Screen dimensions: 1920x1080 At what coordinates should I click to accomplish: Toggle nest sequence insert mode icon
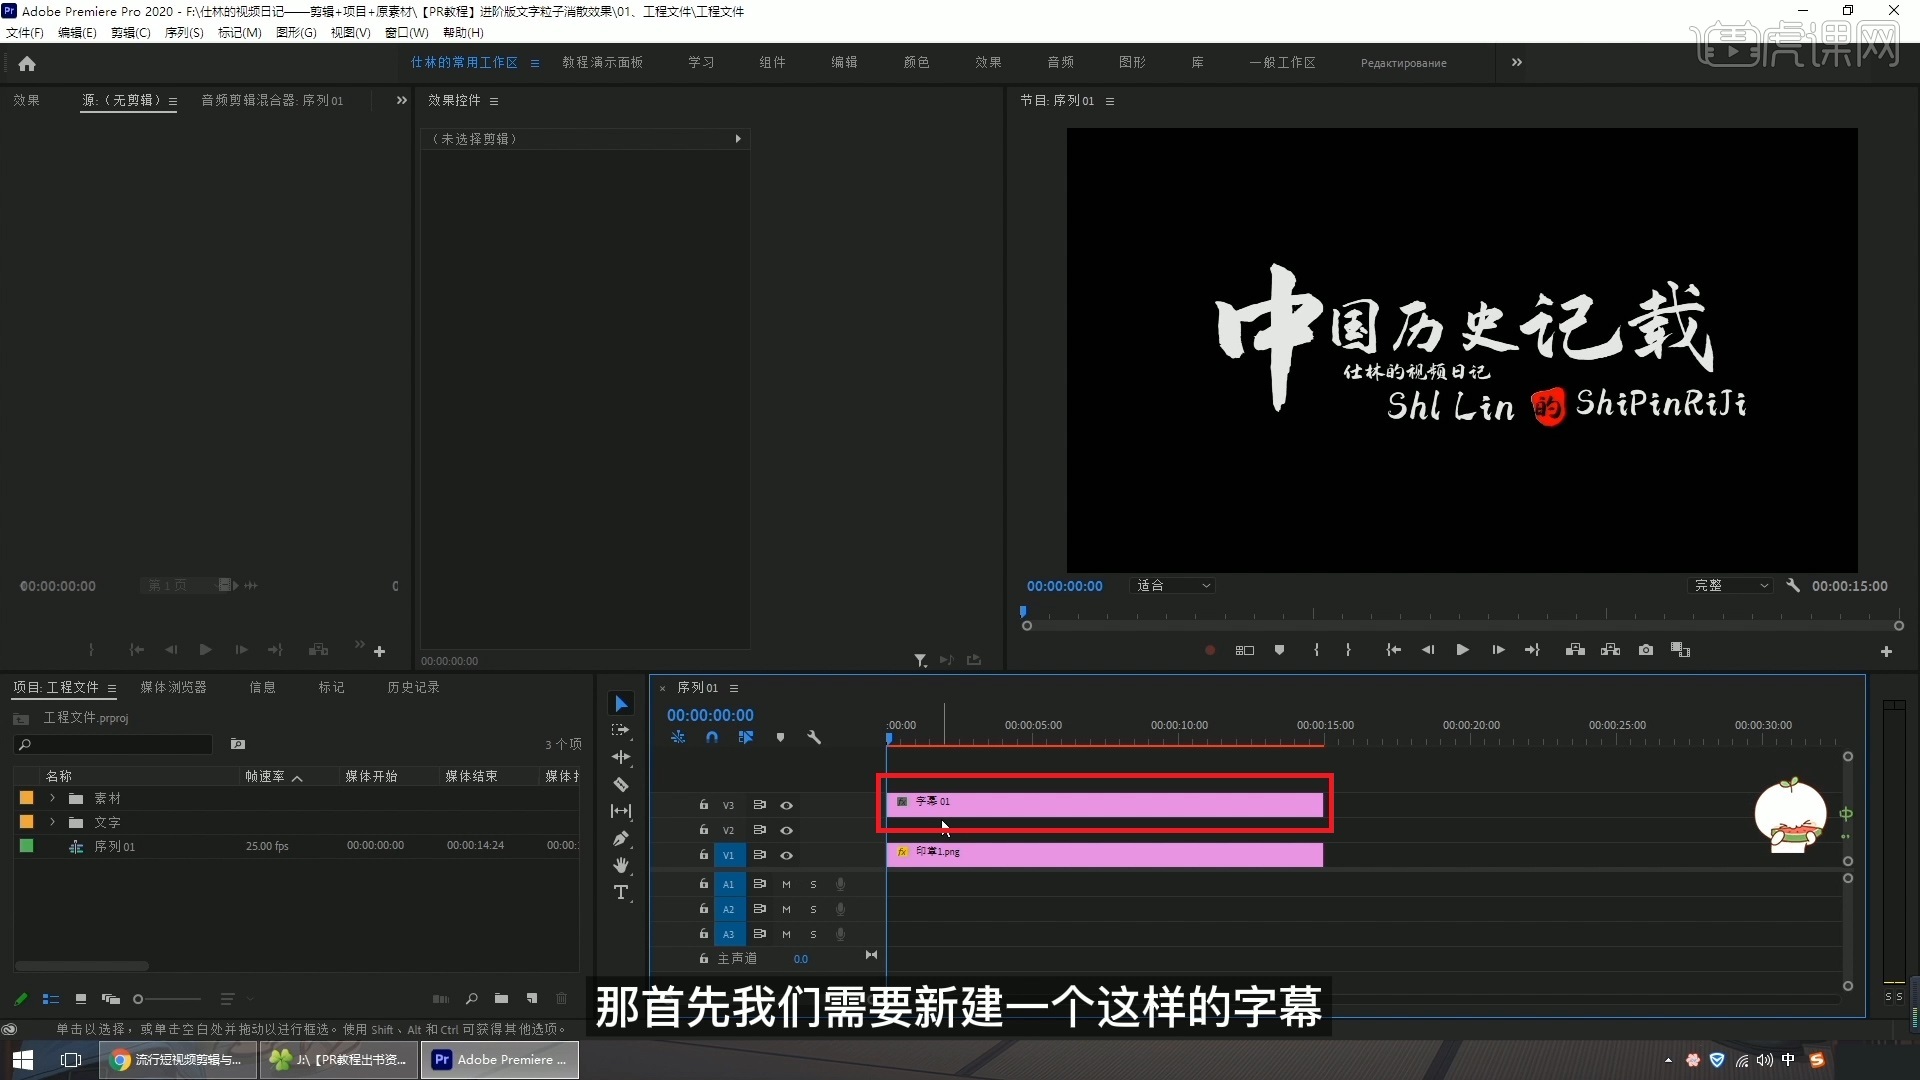(x=678, y=737)
